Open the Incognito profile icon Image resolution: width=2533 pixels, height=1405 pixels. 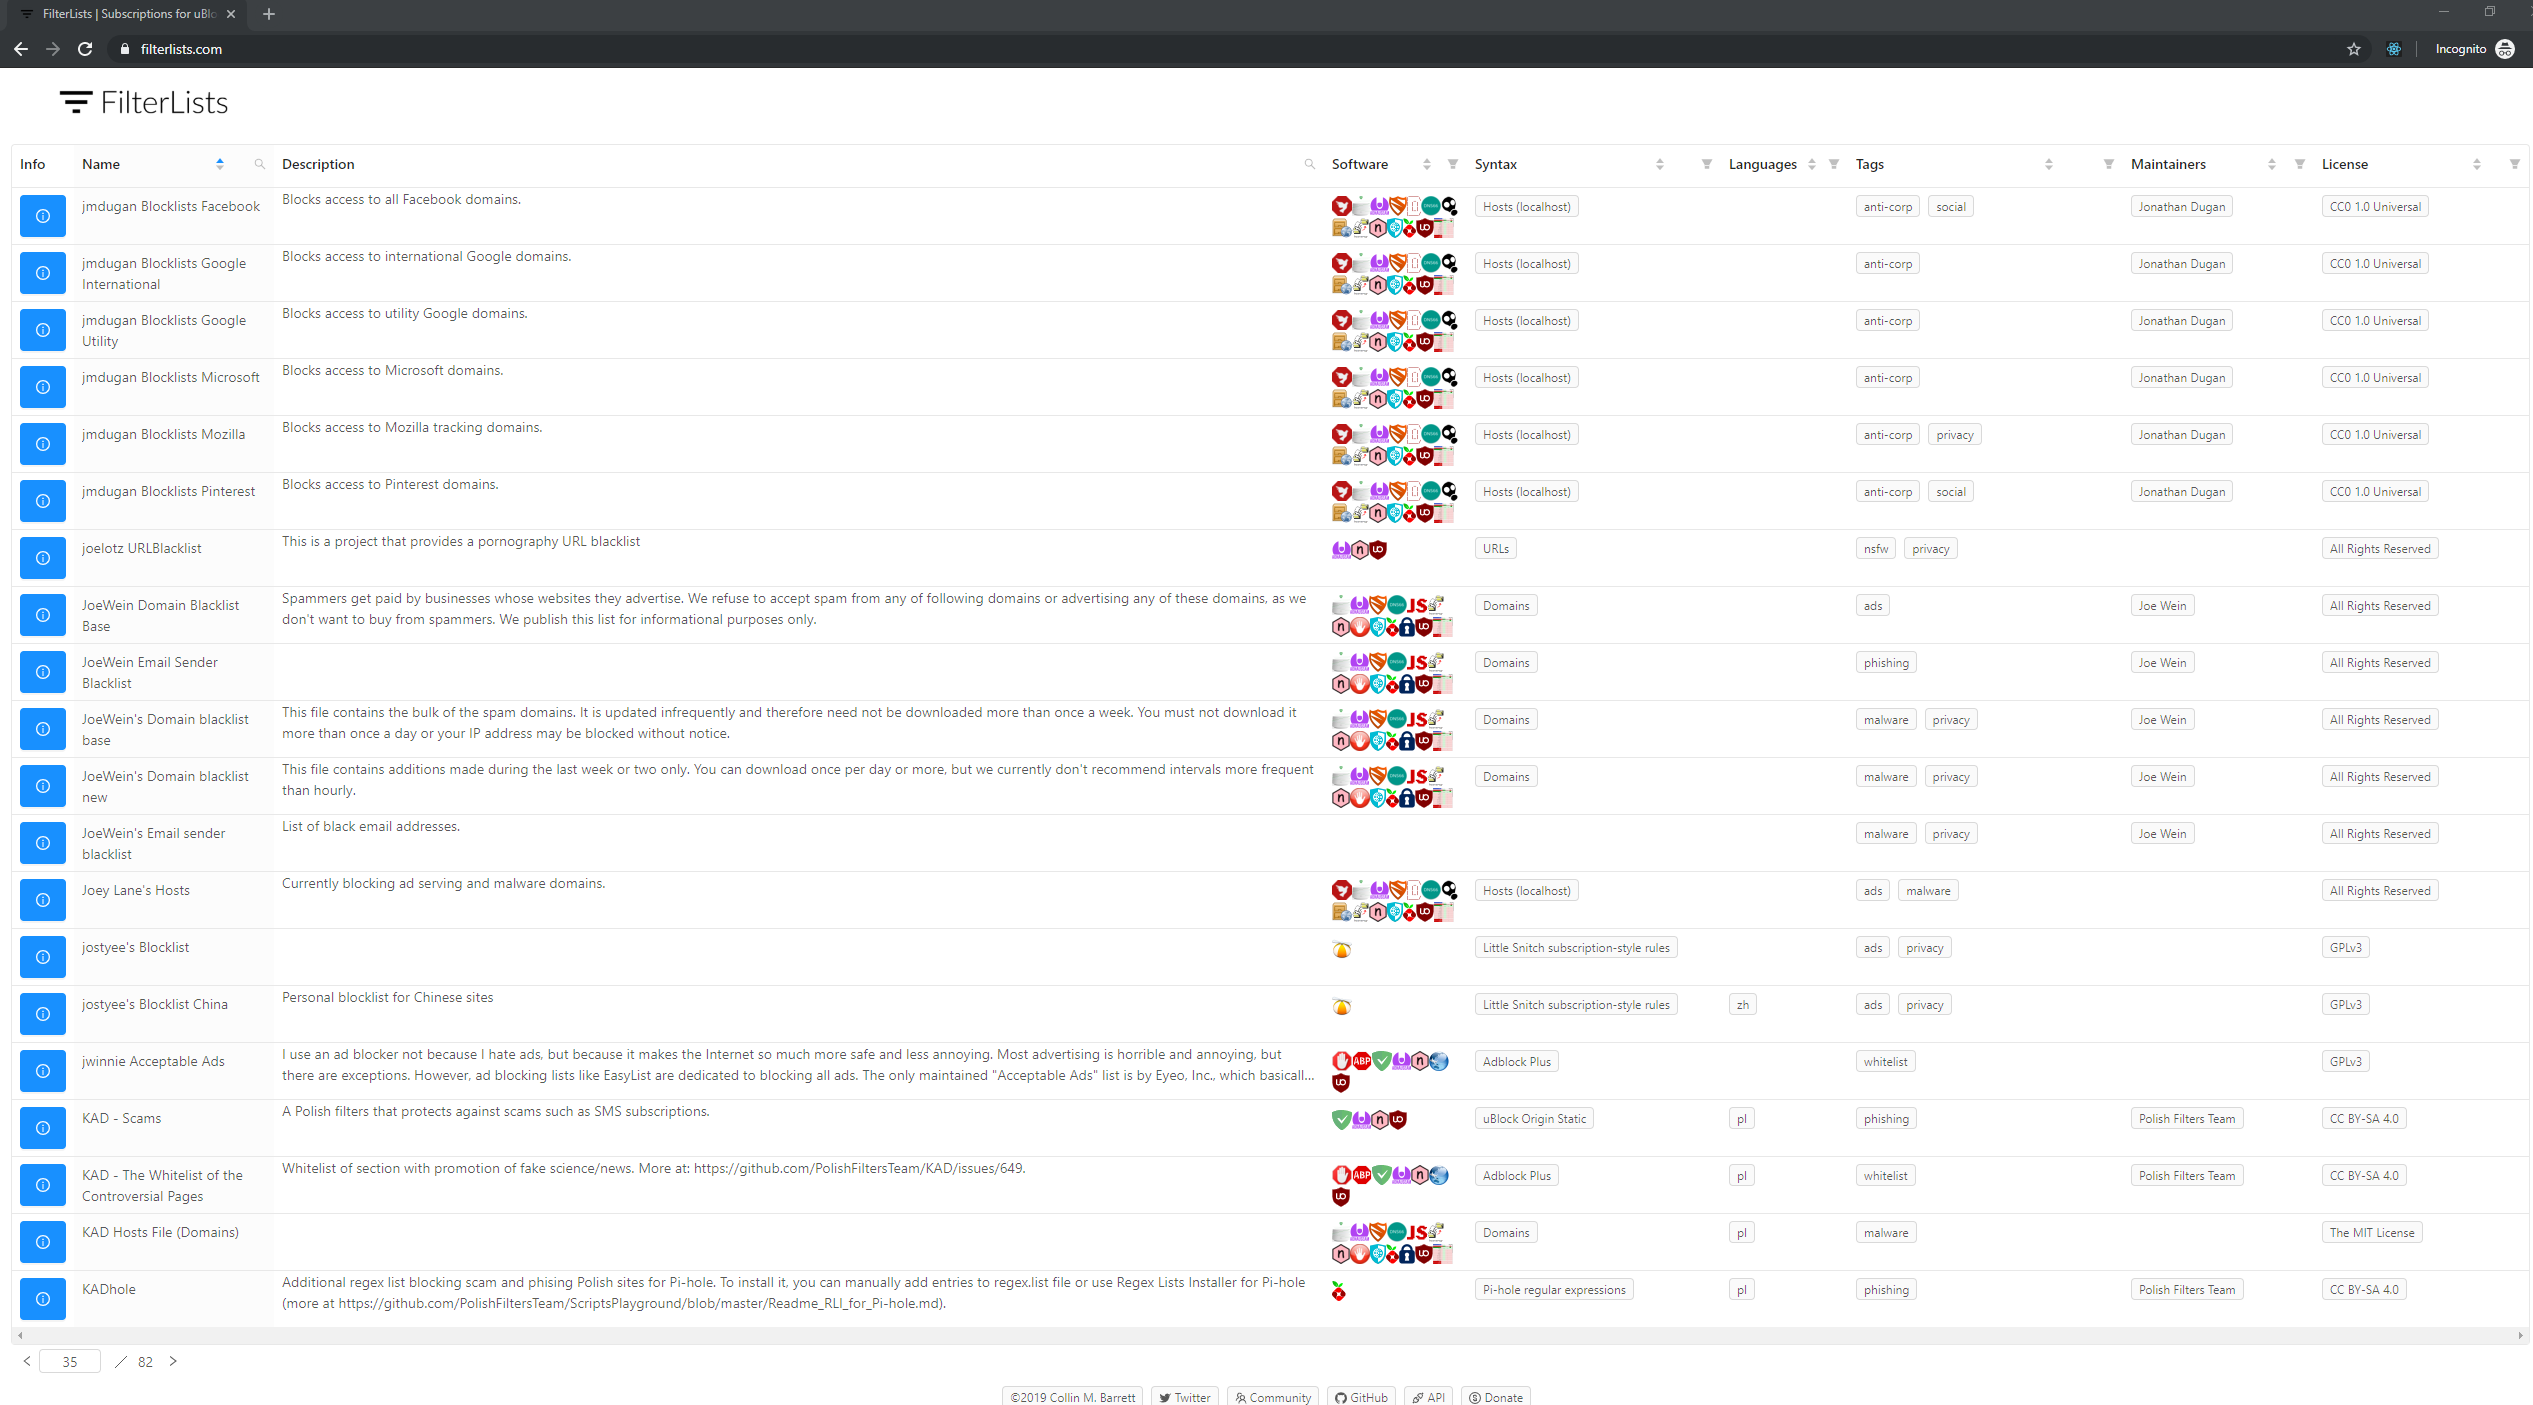pyautogui.click(x=2505, y=49)
